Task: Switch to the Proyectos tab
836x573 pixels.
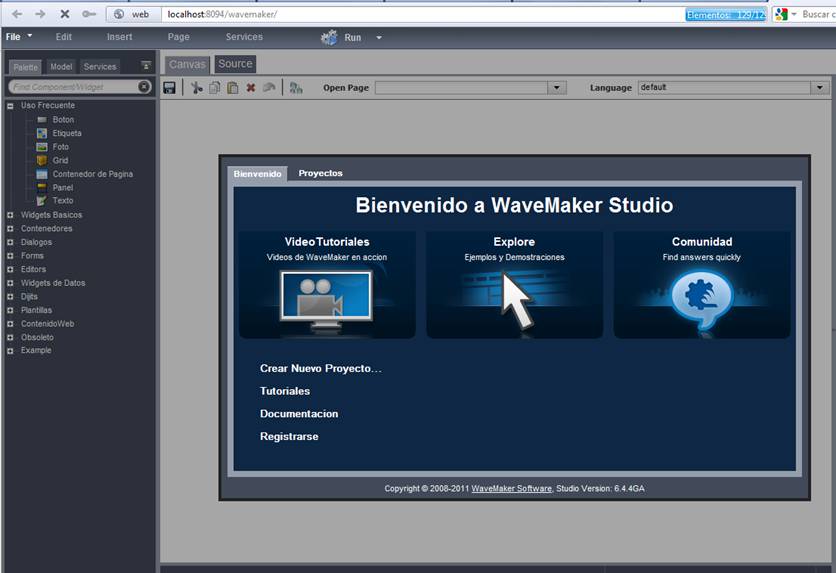Action: pyautogui.click(x=320, y=173)
